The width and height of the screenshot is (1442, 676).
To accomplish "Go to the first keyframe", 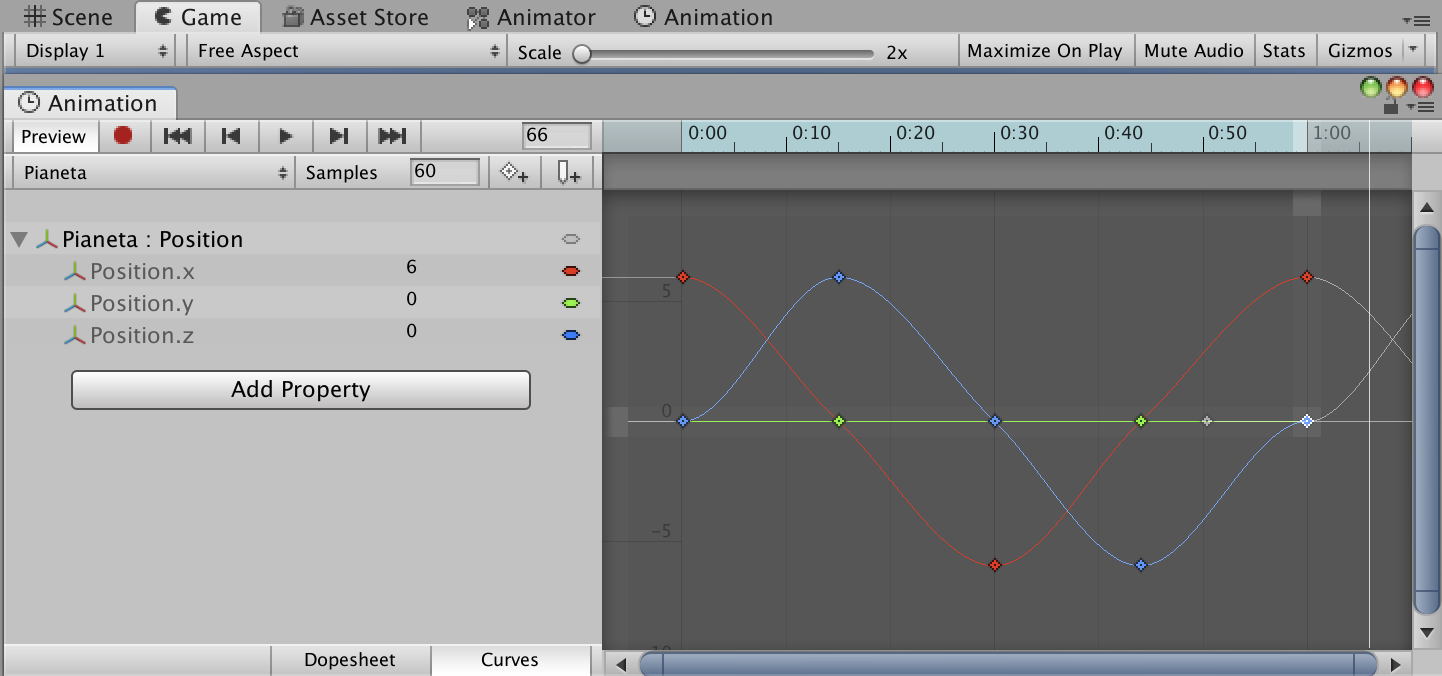I will coord(177,136).
